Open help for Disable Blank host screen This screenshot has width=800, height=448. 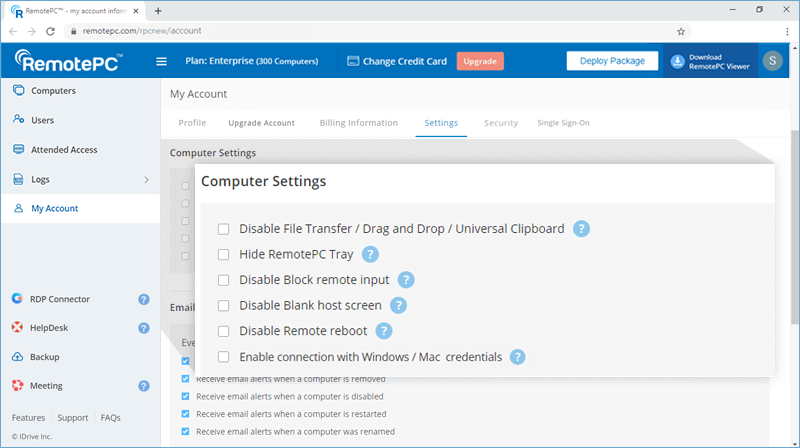[x=398, y=305]
